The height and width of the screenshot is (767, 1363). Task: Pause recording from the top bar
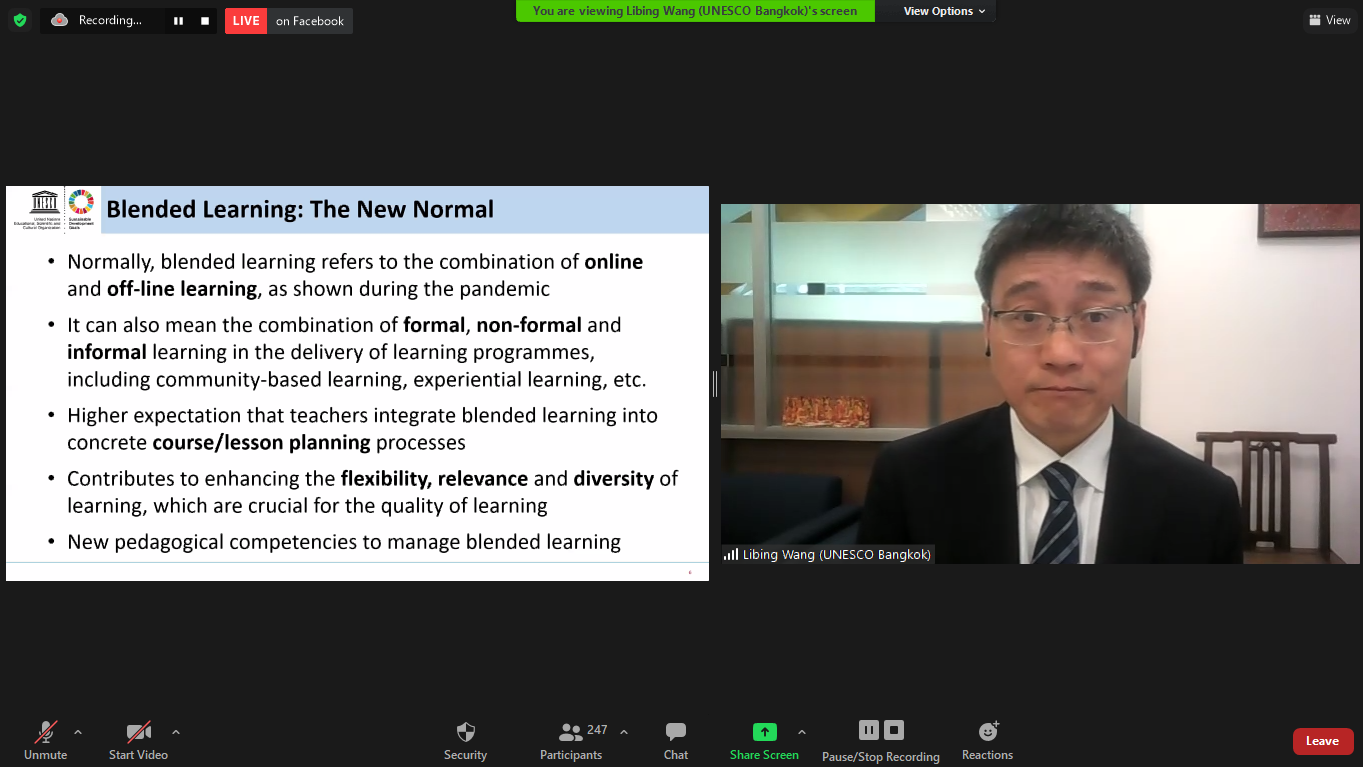178,21
